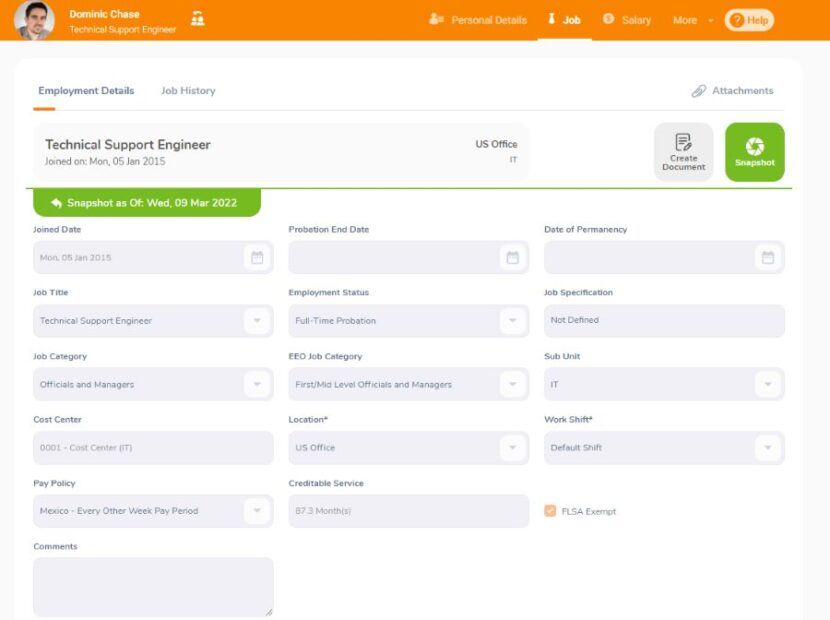Open the Employment Status dropdown
Image resolution: width=830 pixels, height=620 pixels.
click(x=513, y=320)
